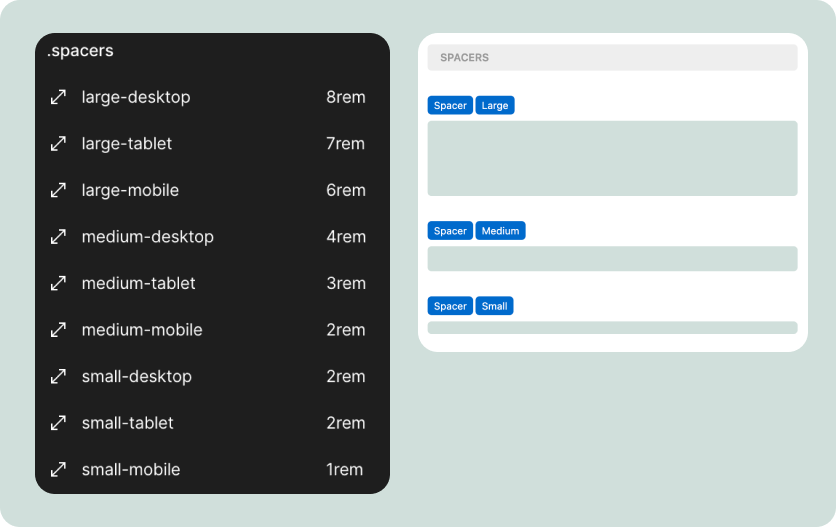The height and width of the screenshot is (527, 836).
Task: Select the small-mobile variable name
Action: (131, 469)
